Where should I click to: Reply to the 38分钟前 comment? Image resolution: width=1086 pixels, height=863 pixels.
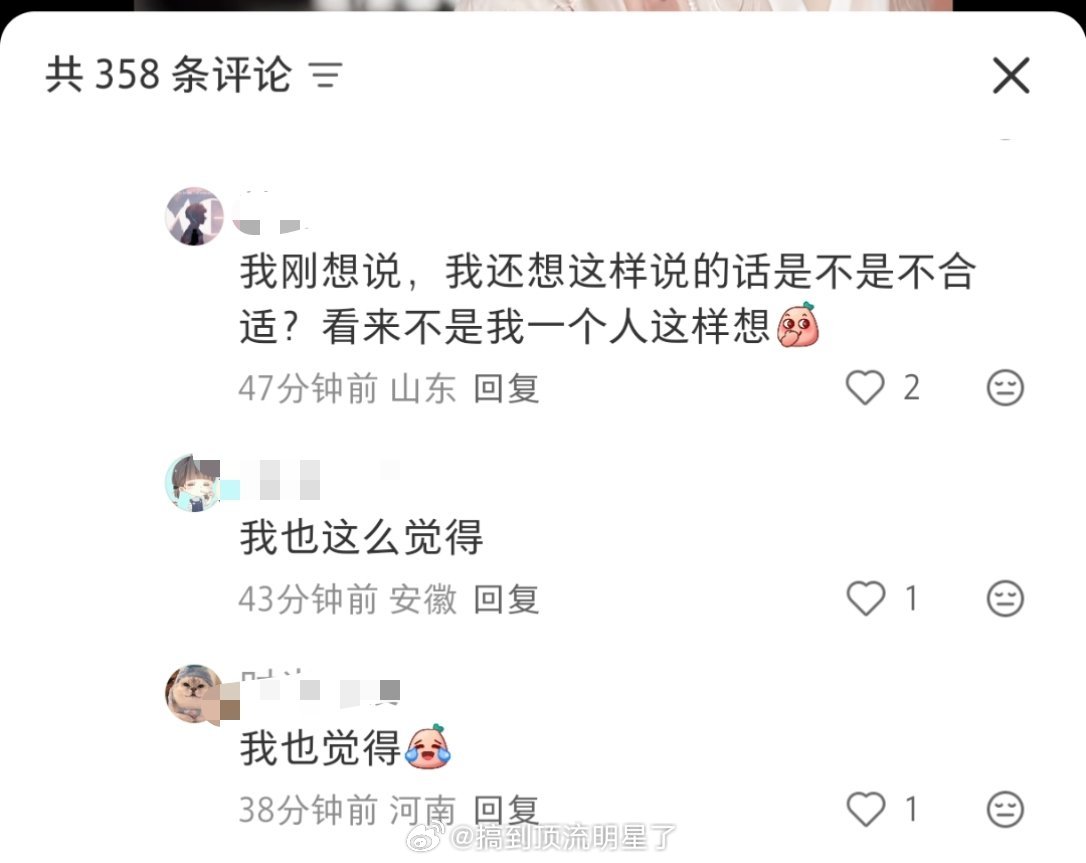coord(506,810)
